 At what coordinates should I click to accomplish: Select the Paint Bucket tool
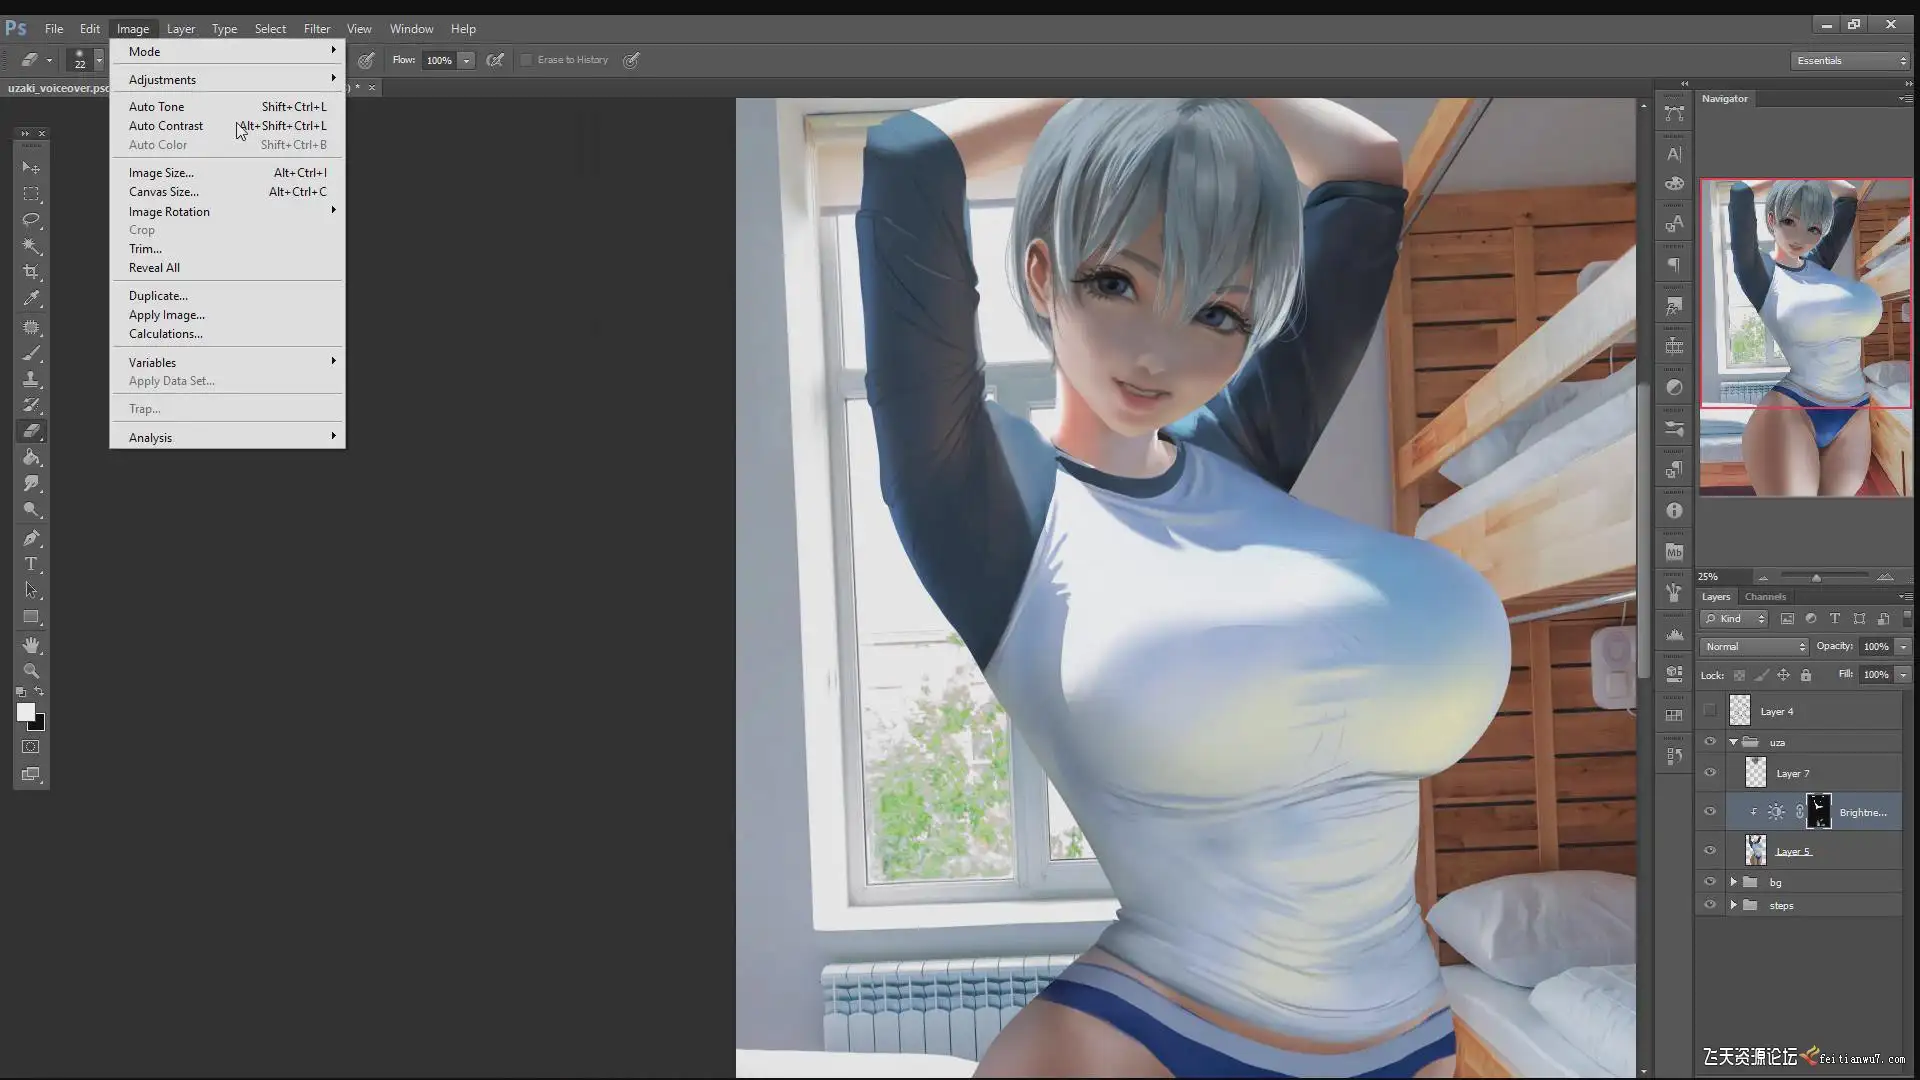point(31,458)
